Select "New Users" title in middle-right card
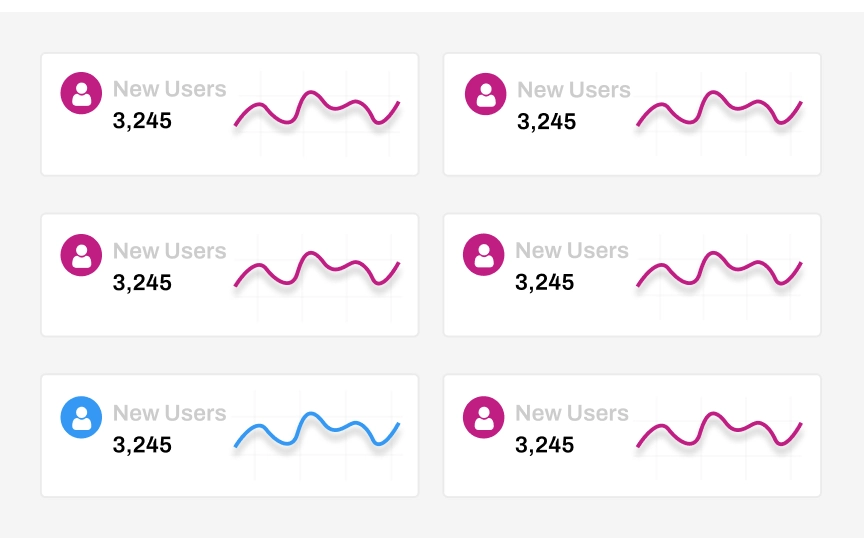This screenshot has height=538, width=864. [572, 251]
